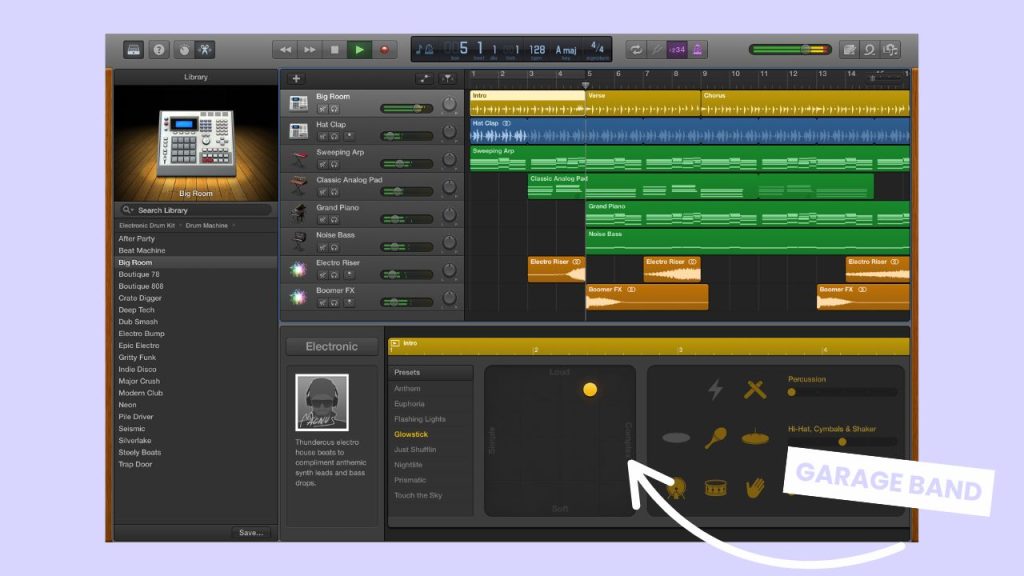The image size is (1024, 576).
Task: Toggle the crossed drumsticks percussion icon
Action: click(755, 390)
